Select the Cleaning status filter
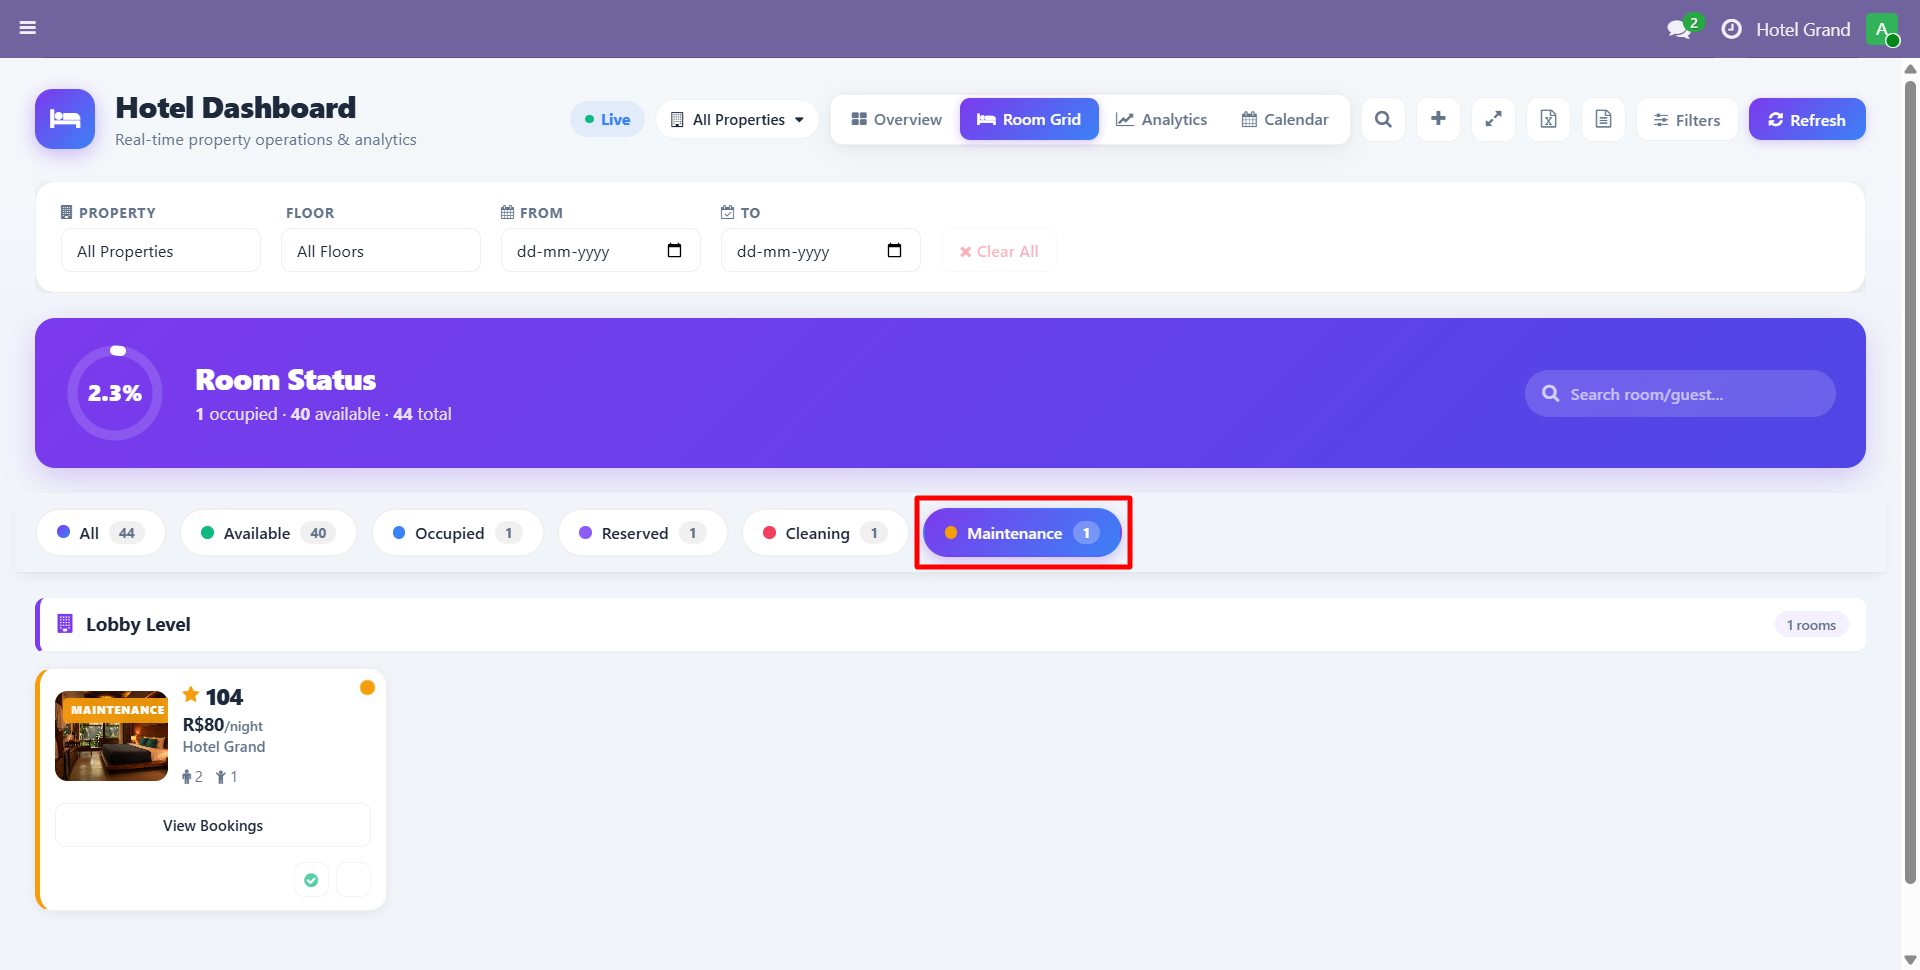This screenshot has width=1920, height=970. coord(824,533)
